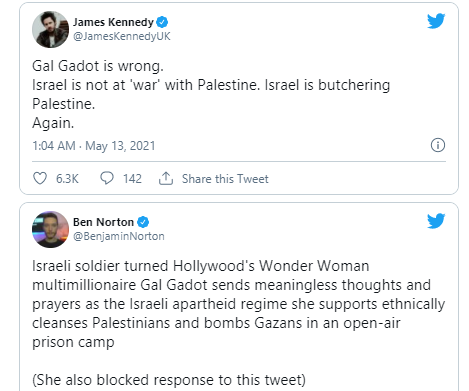Click the Ben Norton display name
Screen dimensions: 469x391
point(103,222)
